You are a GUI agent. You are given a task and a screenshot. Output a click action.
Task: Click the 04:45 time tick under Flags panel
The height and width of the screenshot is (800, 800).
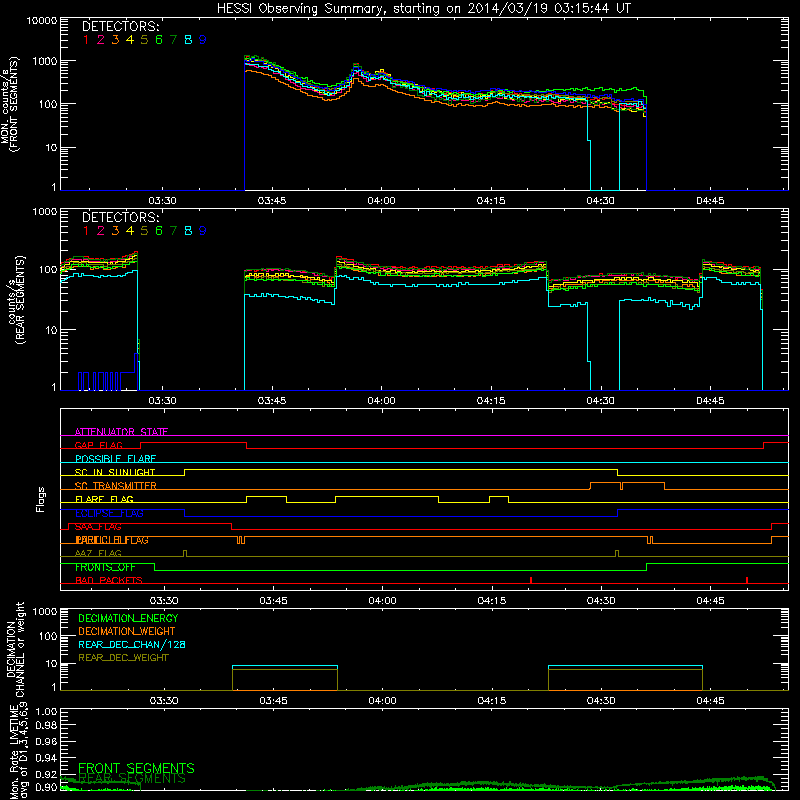(710, 601)
